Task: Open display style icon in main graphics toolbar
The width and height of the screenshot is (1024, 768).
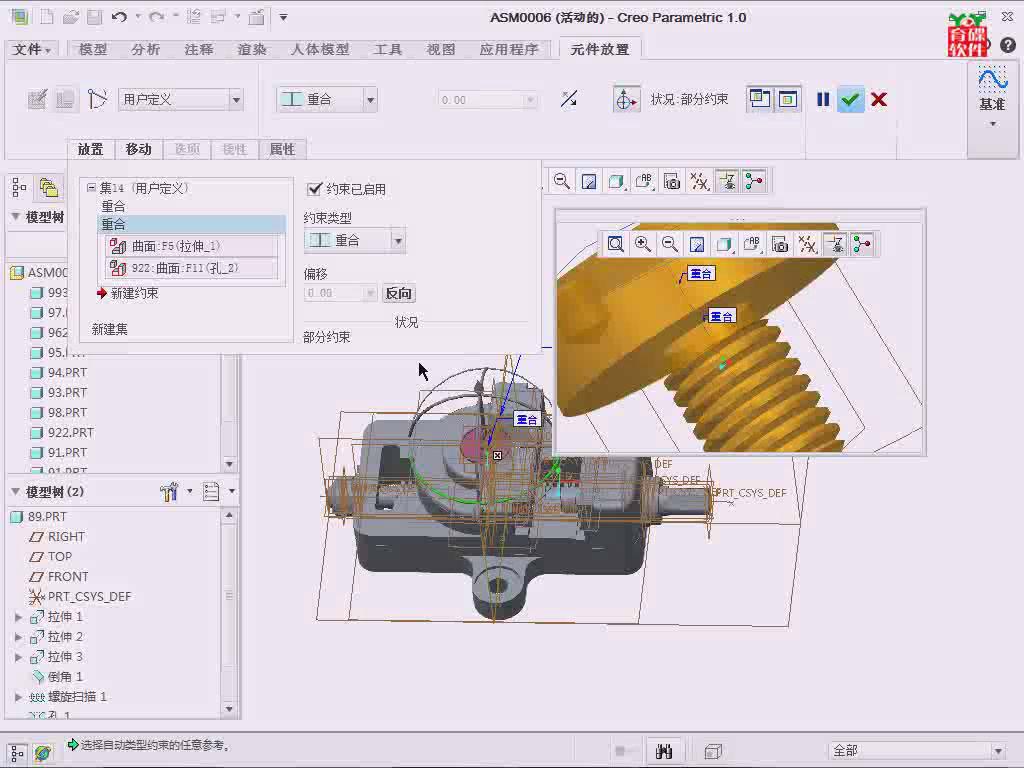Action: (x=616, y=181)
